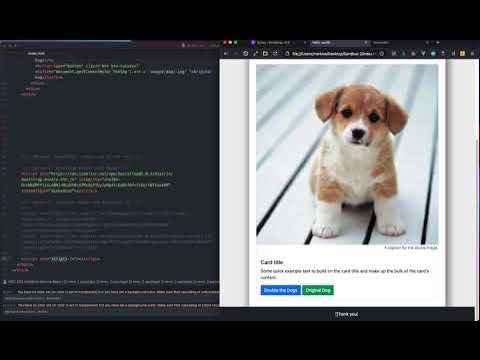Click the green 'Original Dog' button
Screen dimensions: 480x360
pyautogui.click(x=318, y=290)
